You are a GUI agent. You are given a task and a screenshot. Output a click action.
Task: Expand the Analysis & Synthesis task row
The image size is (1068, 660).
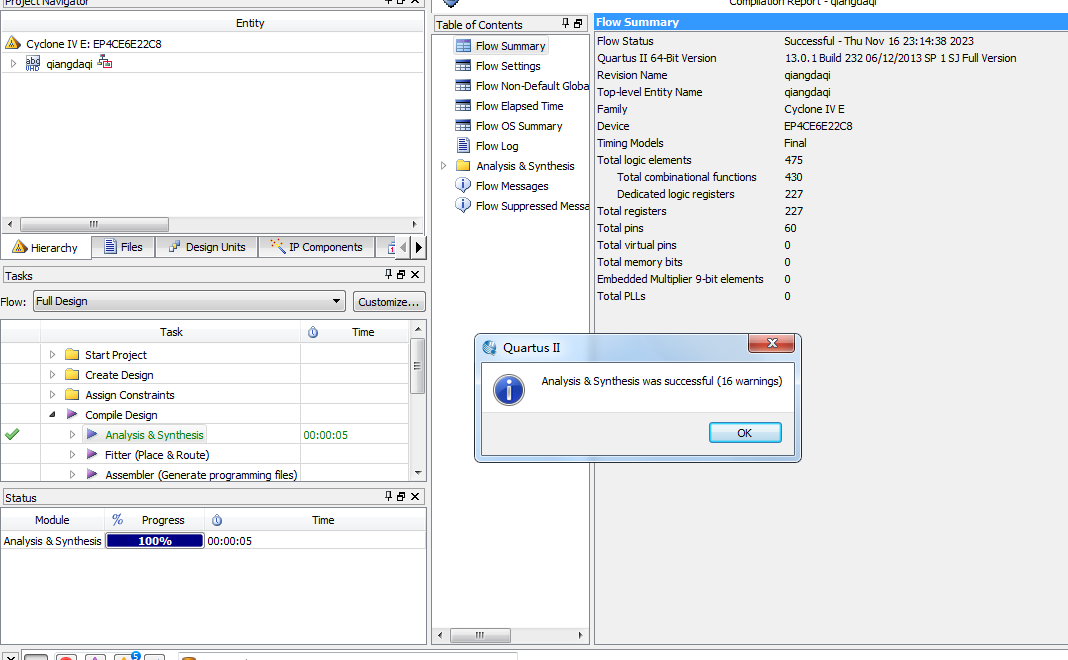(72, 435)
